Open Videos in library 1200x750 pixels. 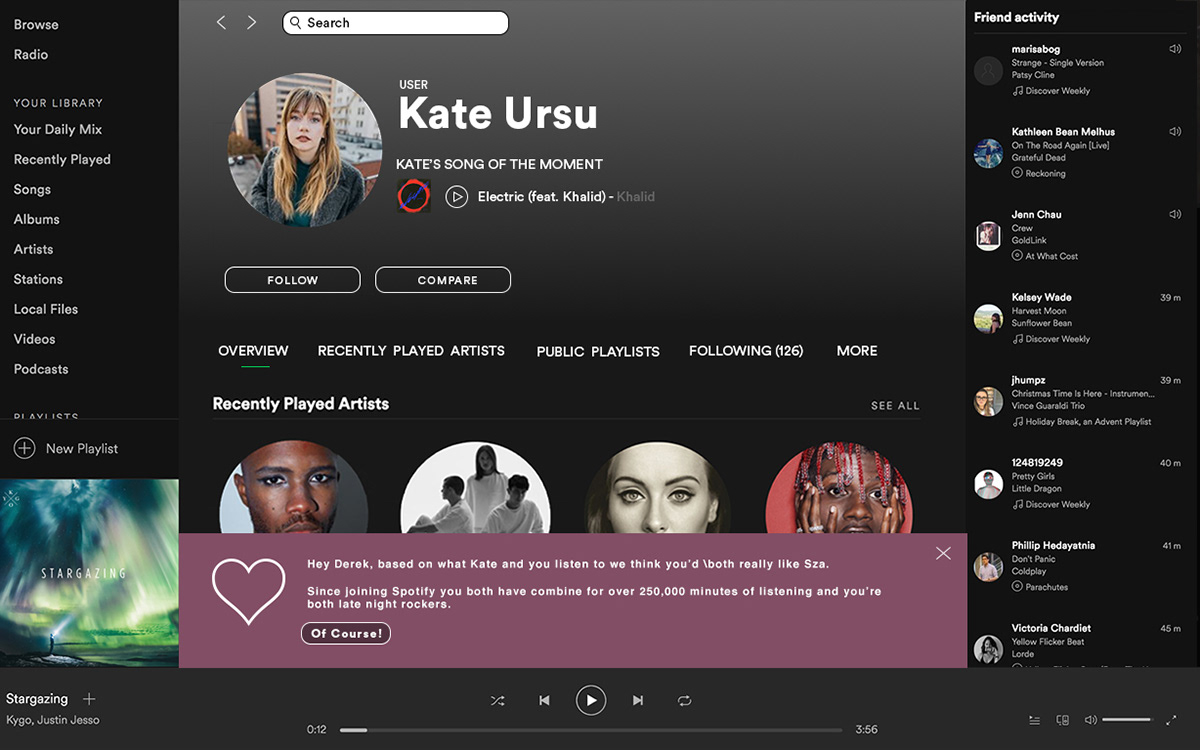(x=35, y=339)
